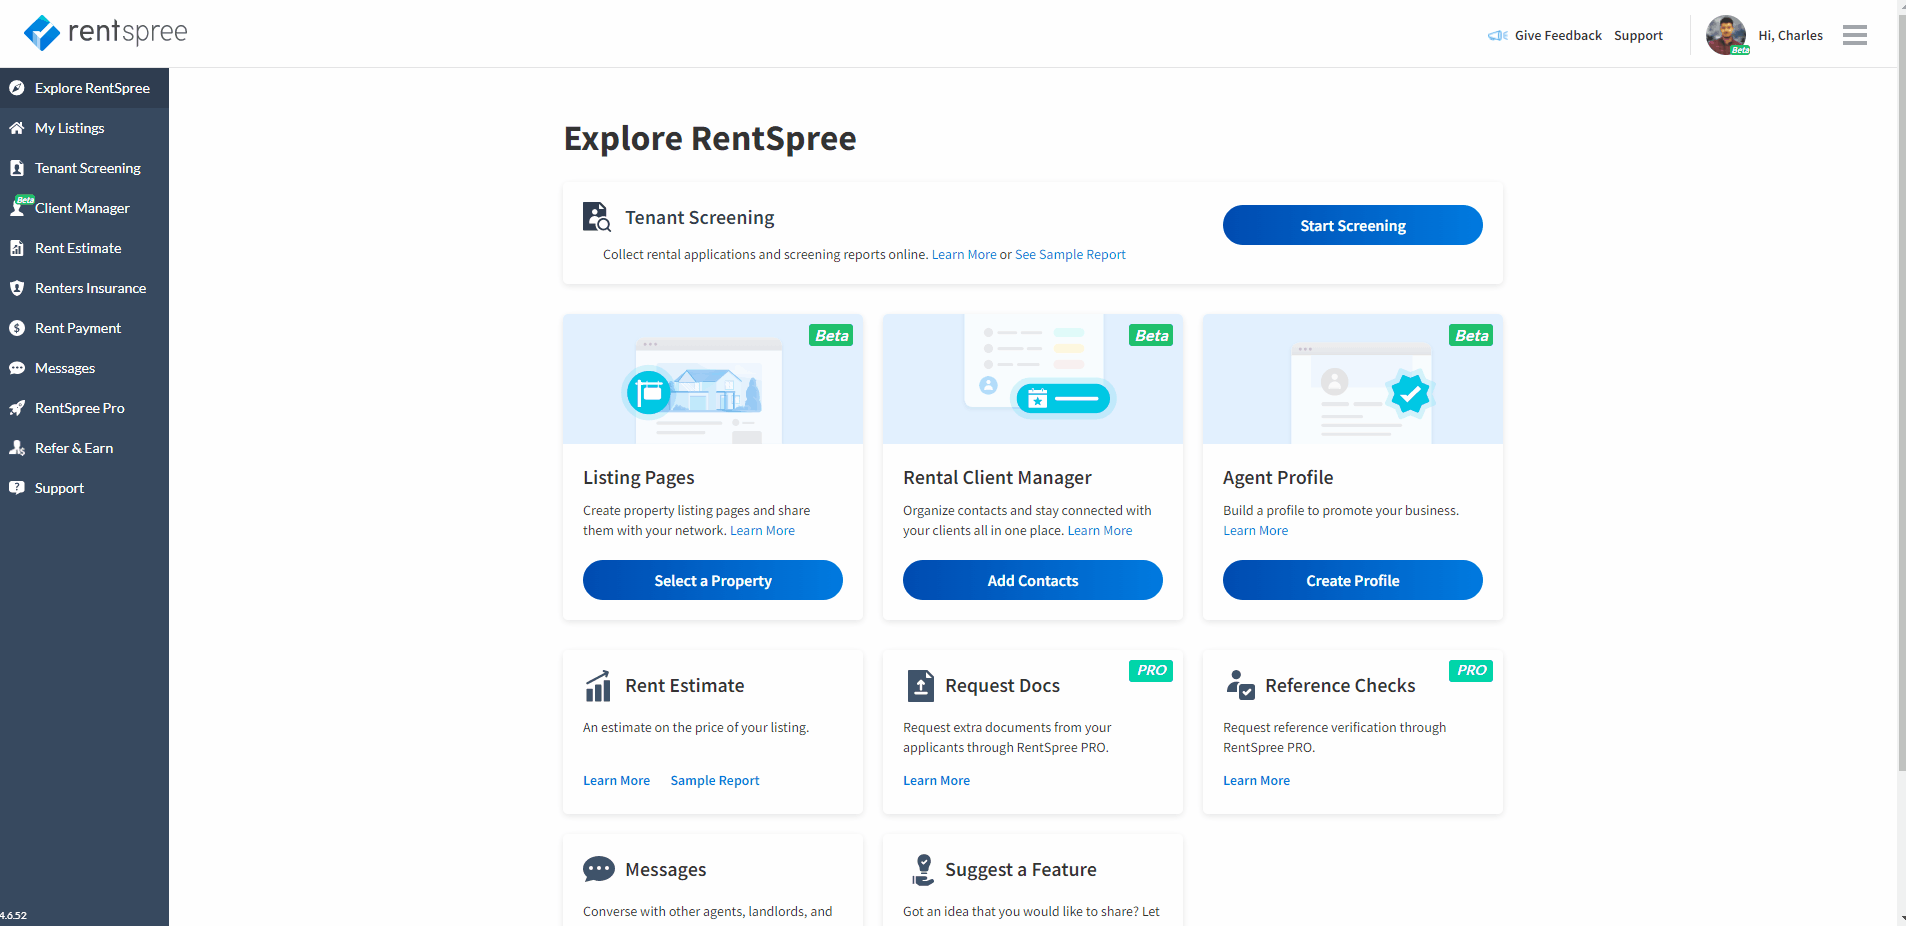Open Tenant Screening from the sidebar

point(84,168)
